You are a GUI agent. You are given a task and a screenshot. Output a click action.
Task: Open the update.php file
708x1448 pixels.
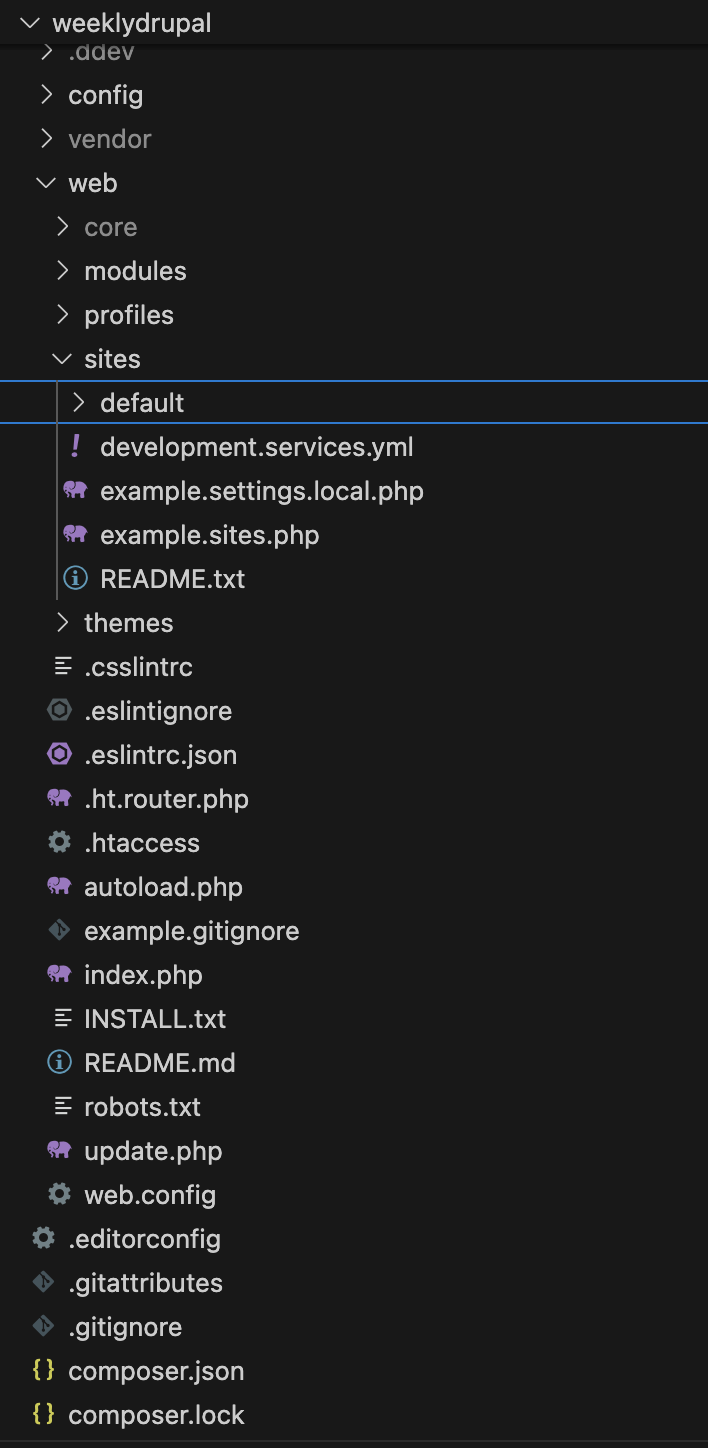coord(153,1151)
